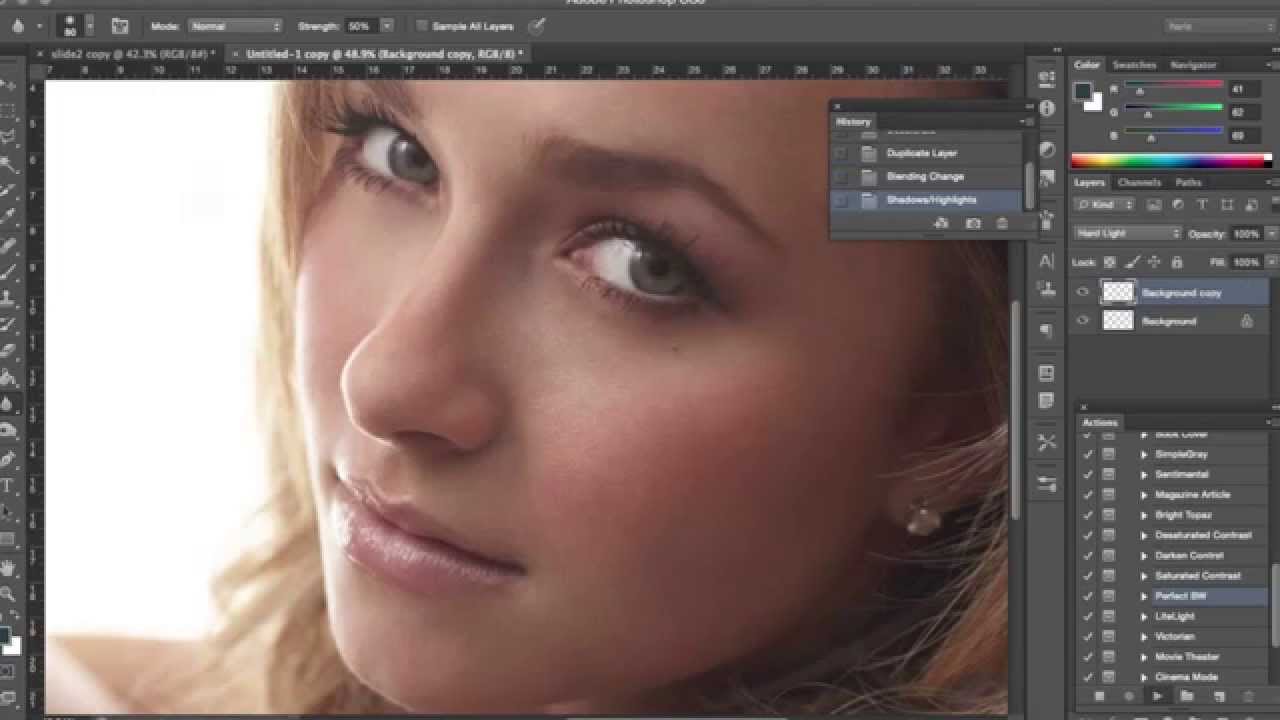Expand the Perfect BW action
1280x720 pixels.
(x=1144, y=596)
